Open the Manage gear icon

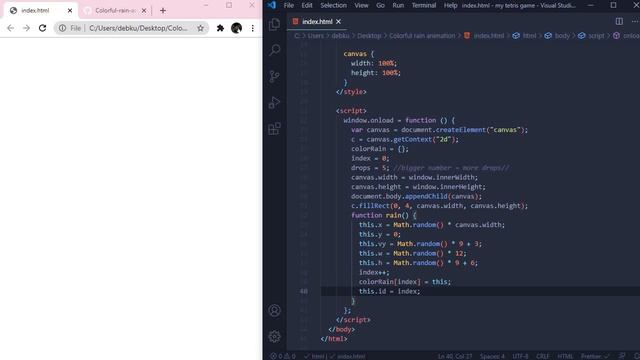(x=275, y=336)
